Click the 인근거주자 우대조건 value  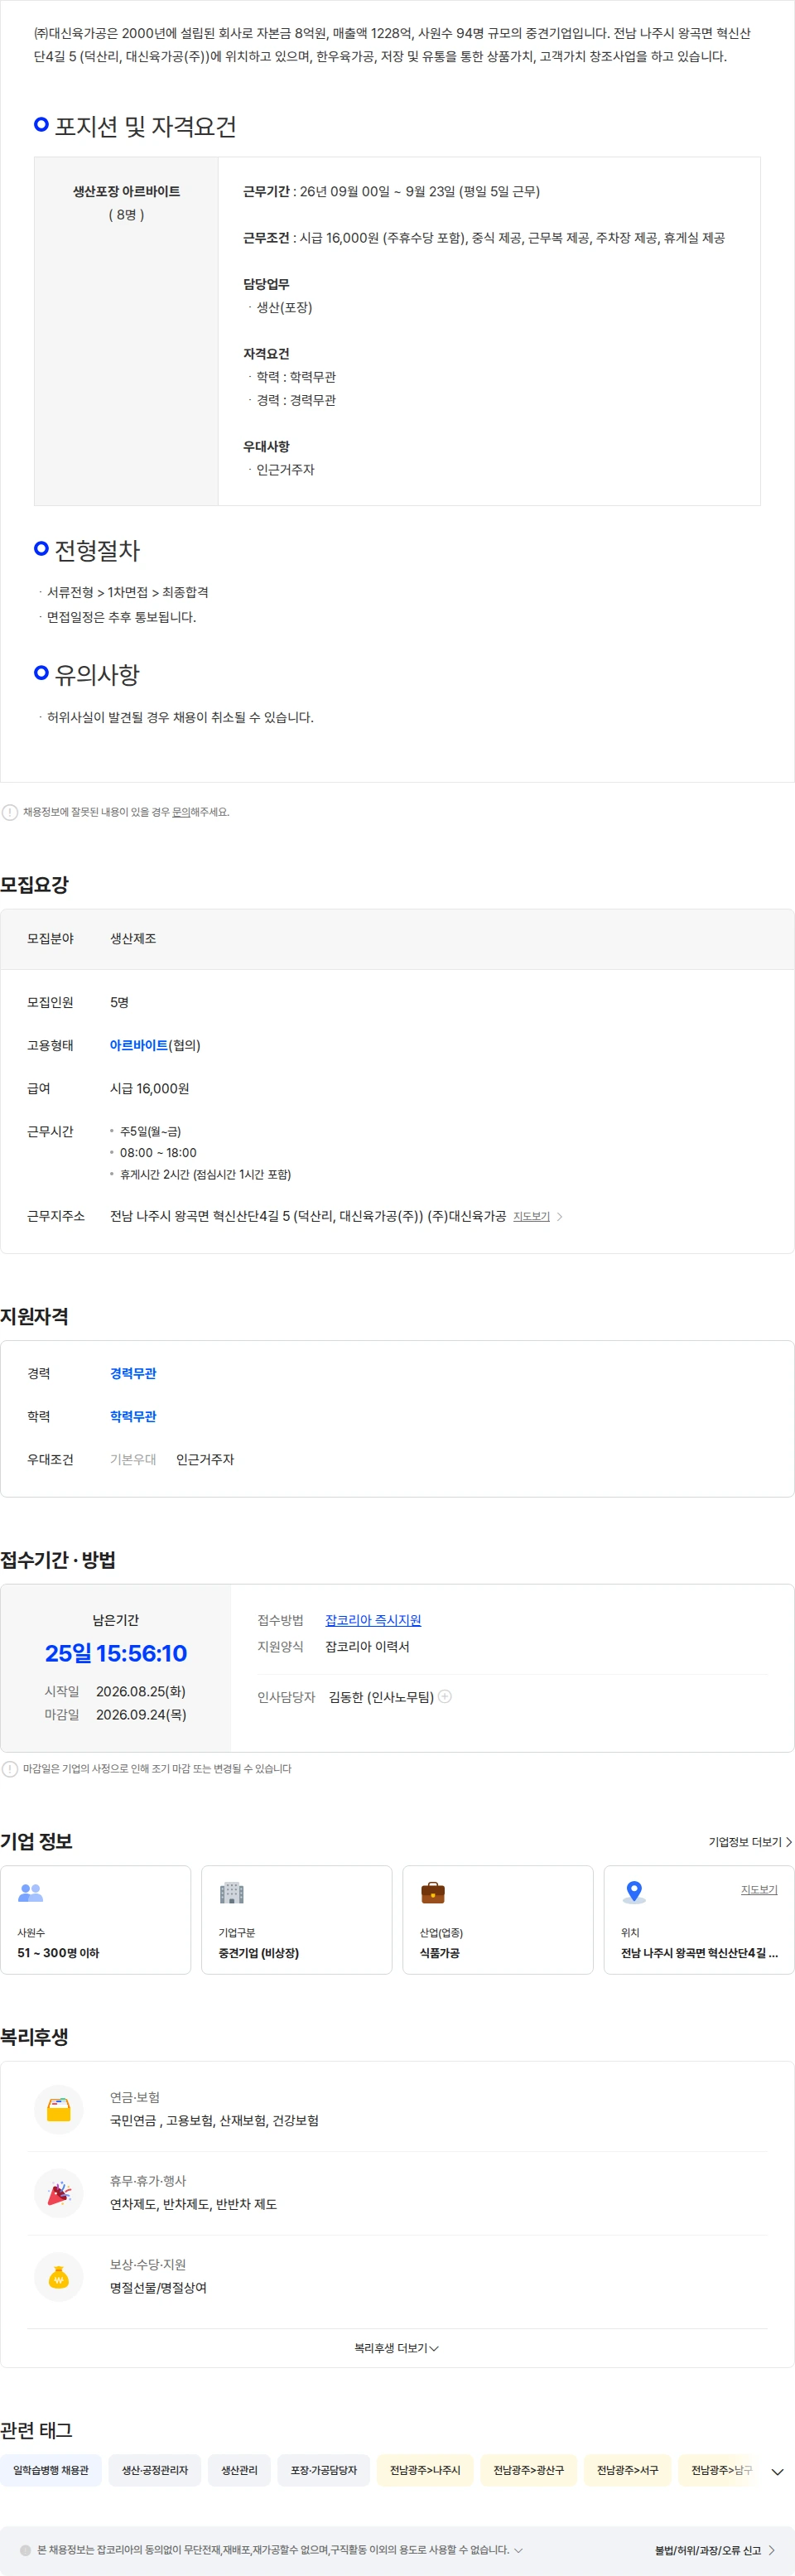(205, 1459)
